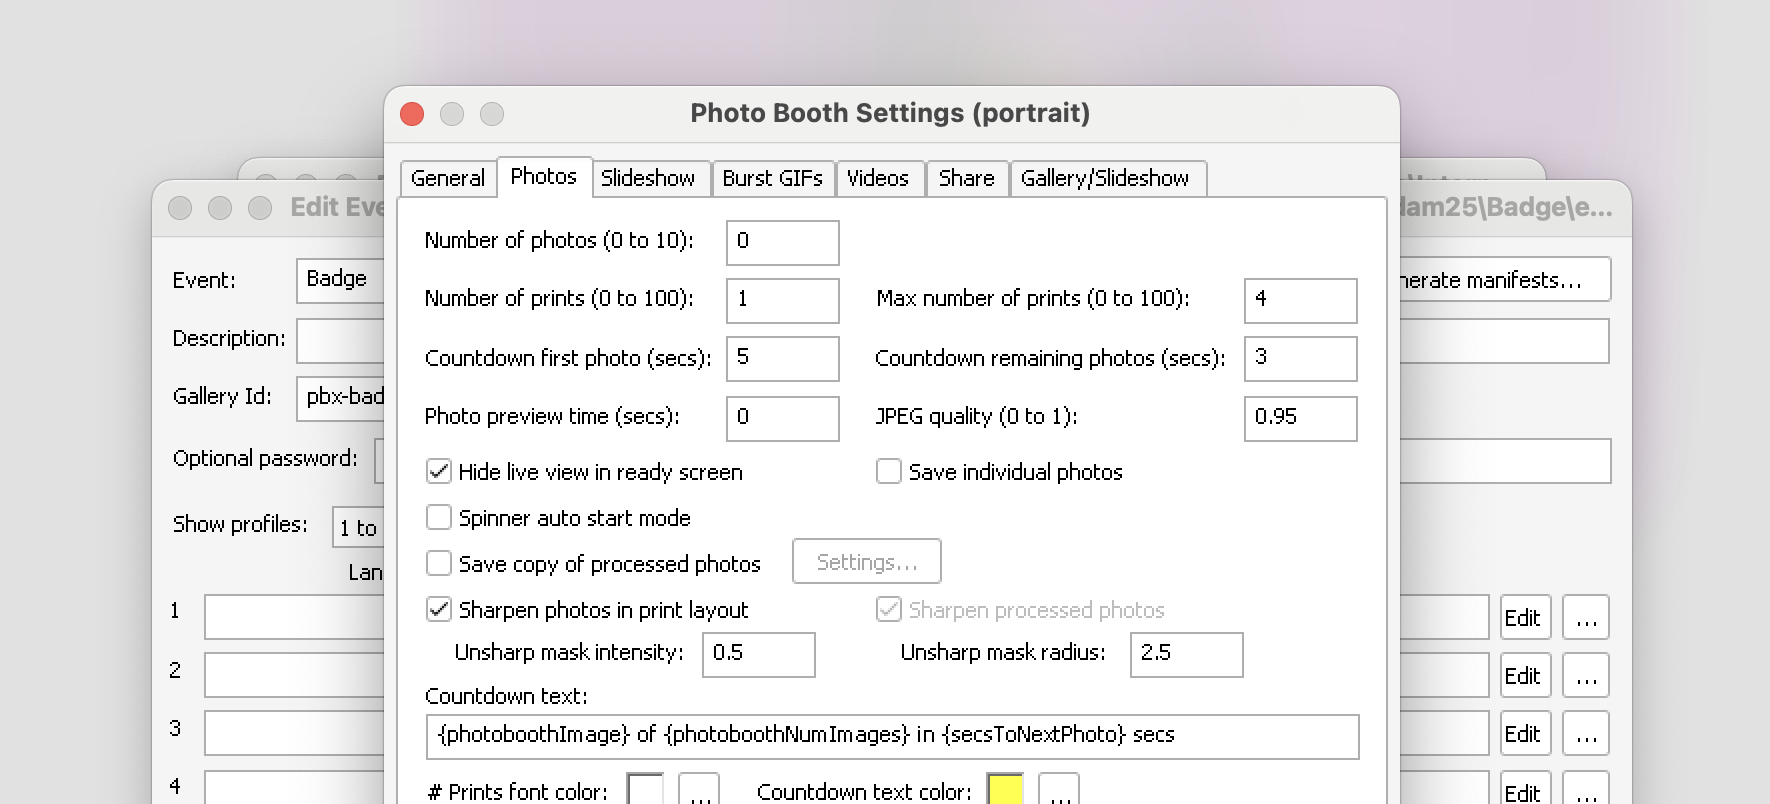Open color picker for Countdown text color
The image size is (1770, 804).
(x=1059, y=789)
